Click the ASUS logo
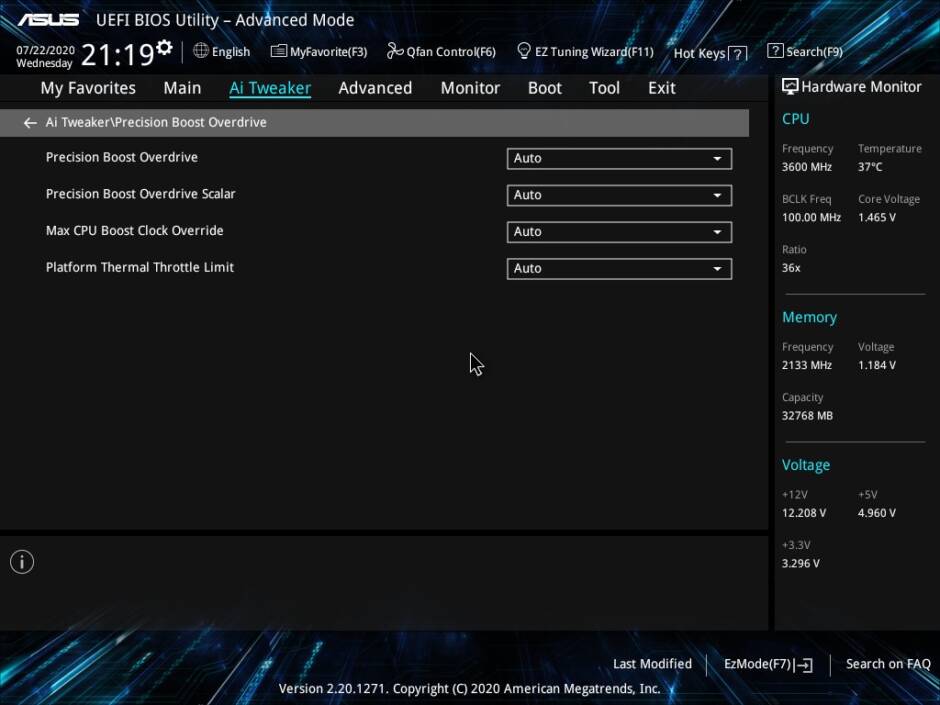The width and height of the screenshot is (940, 705). click(48, 20)
